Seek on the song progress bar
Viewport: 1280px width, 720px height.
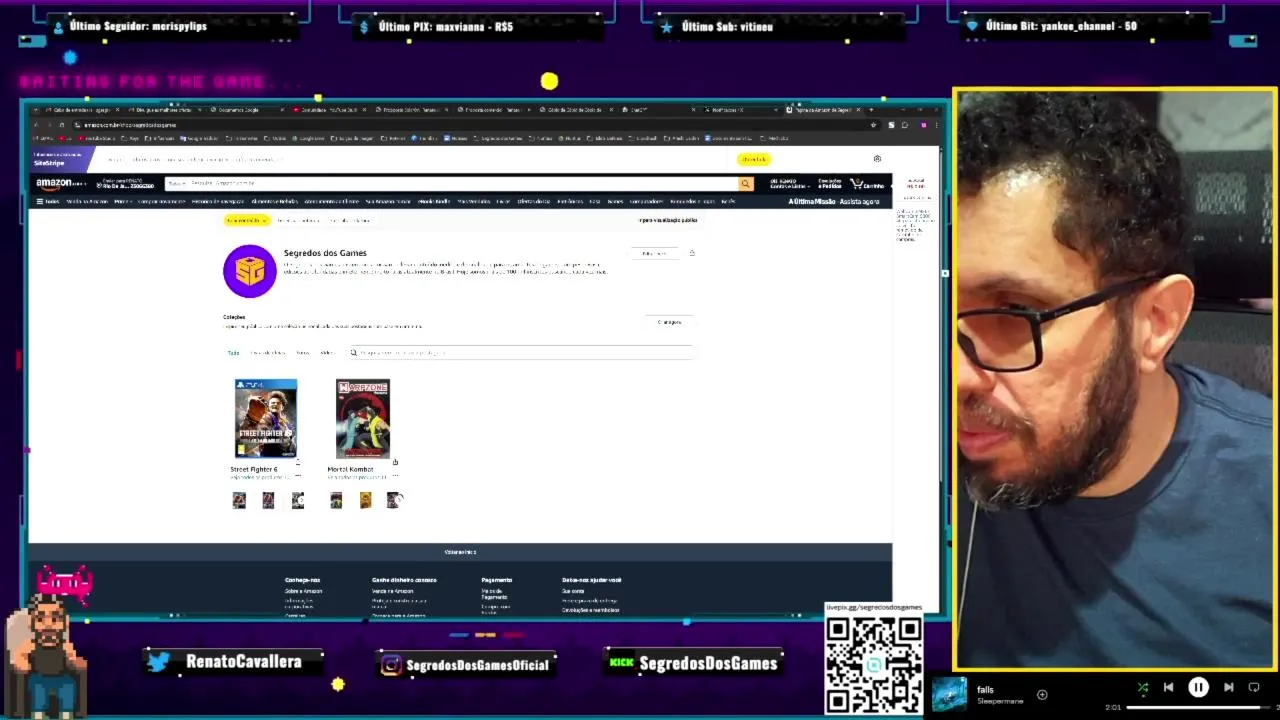click(x=1197, y=708)
